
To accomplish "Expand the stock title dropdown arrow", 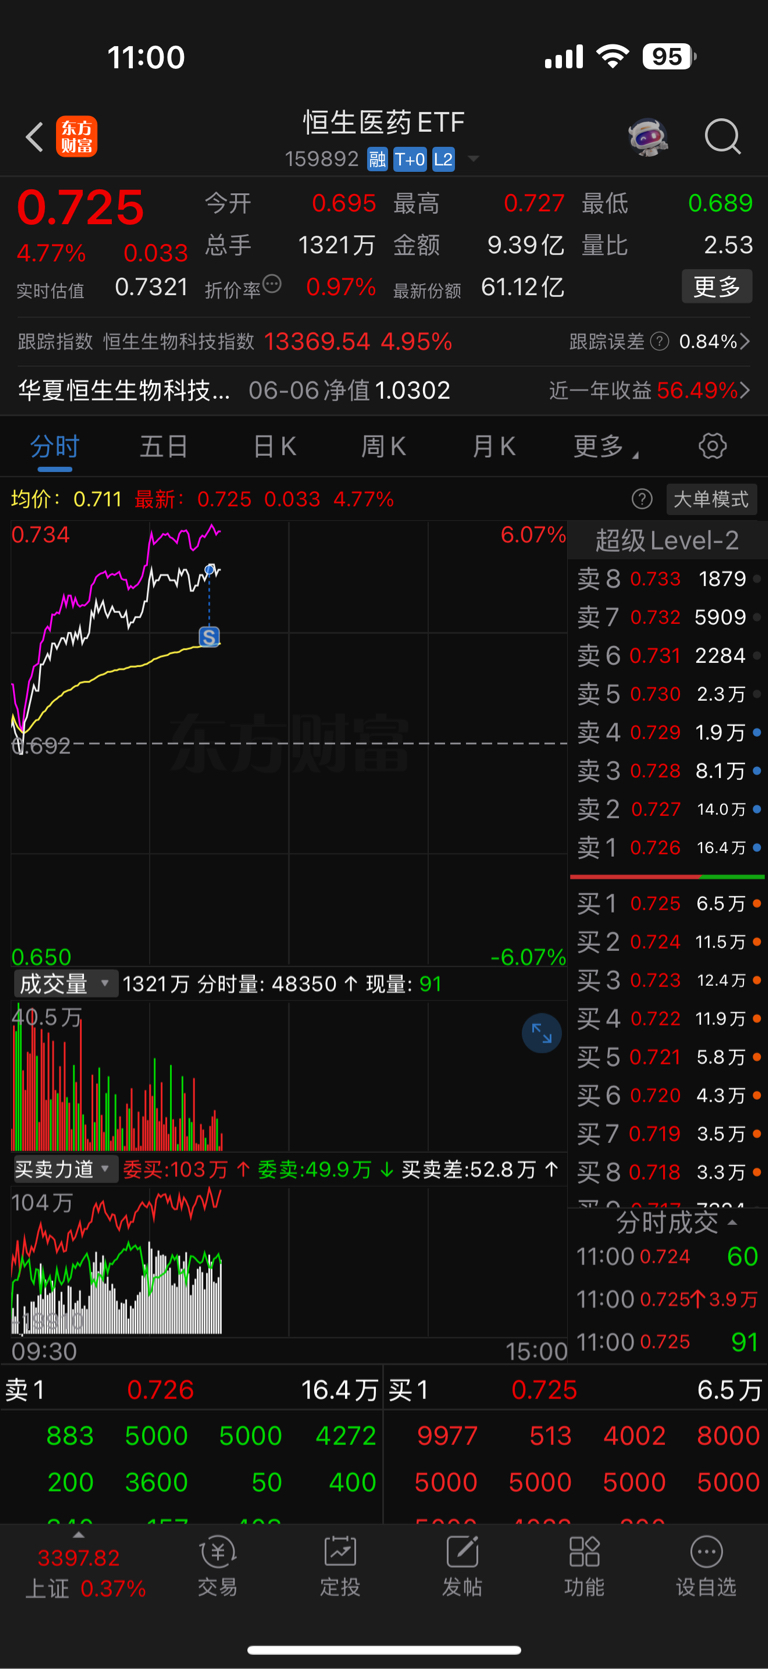I will [x=474, y=159].
